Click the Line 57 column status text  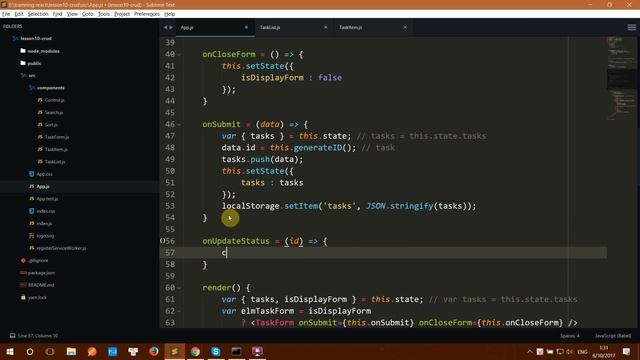tap(38, 336)
